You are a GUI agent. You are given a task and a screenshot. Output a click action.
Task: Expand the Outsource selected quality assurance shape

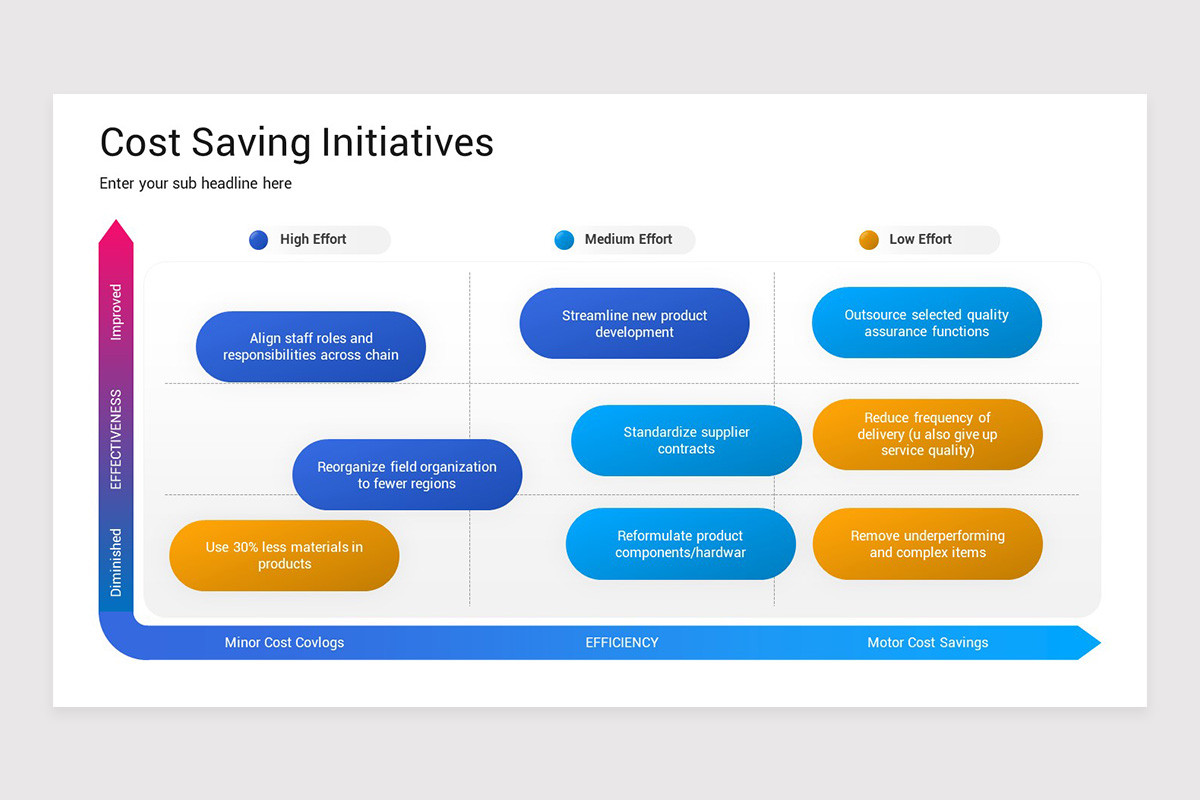point(927,322)
